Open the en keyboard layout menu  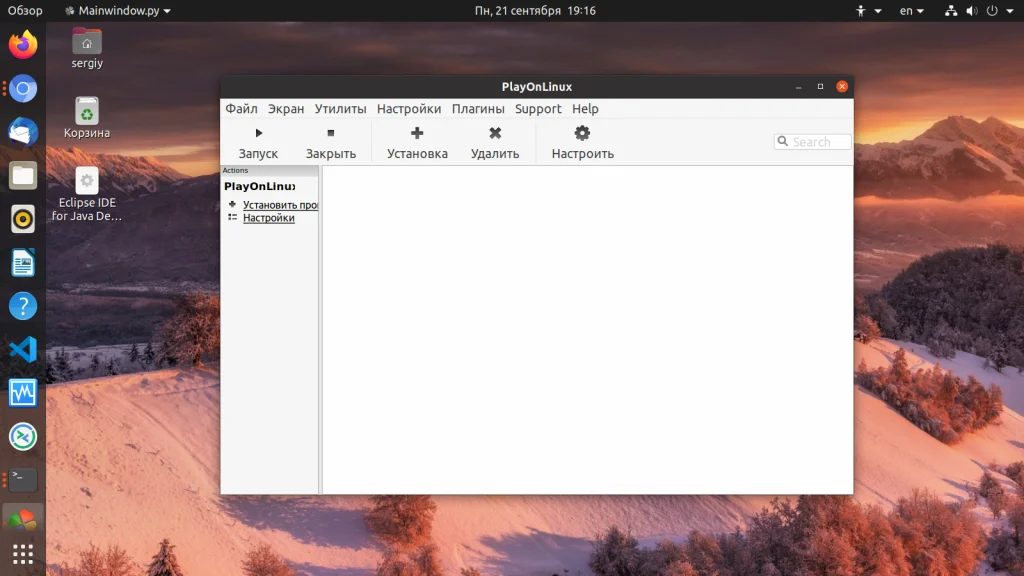coord(912,10)
